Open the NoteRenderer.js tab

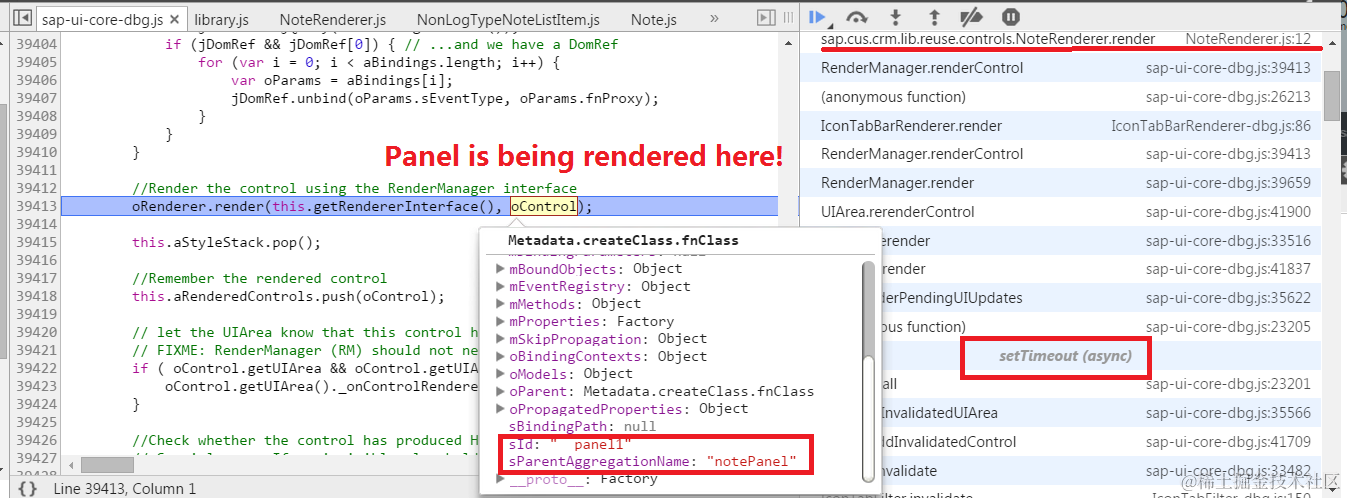coord(332,20)
